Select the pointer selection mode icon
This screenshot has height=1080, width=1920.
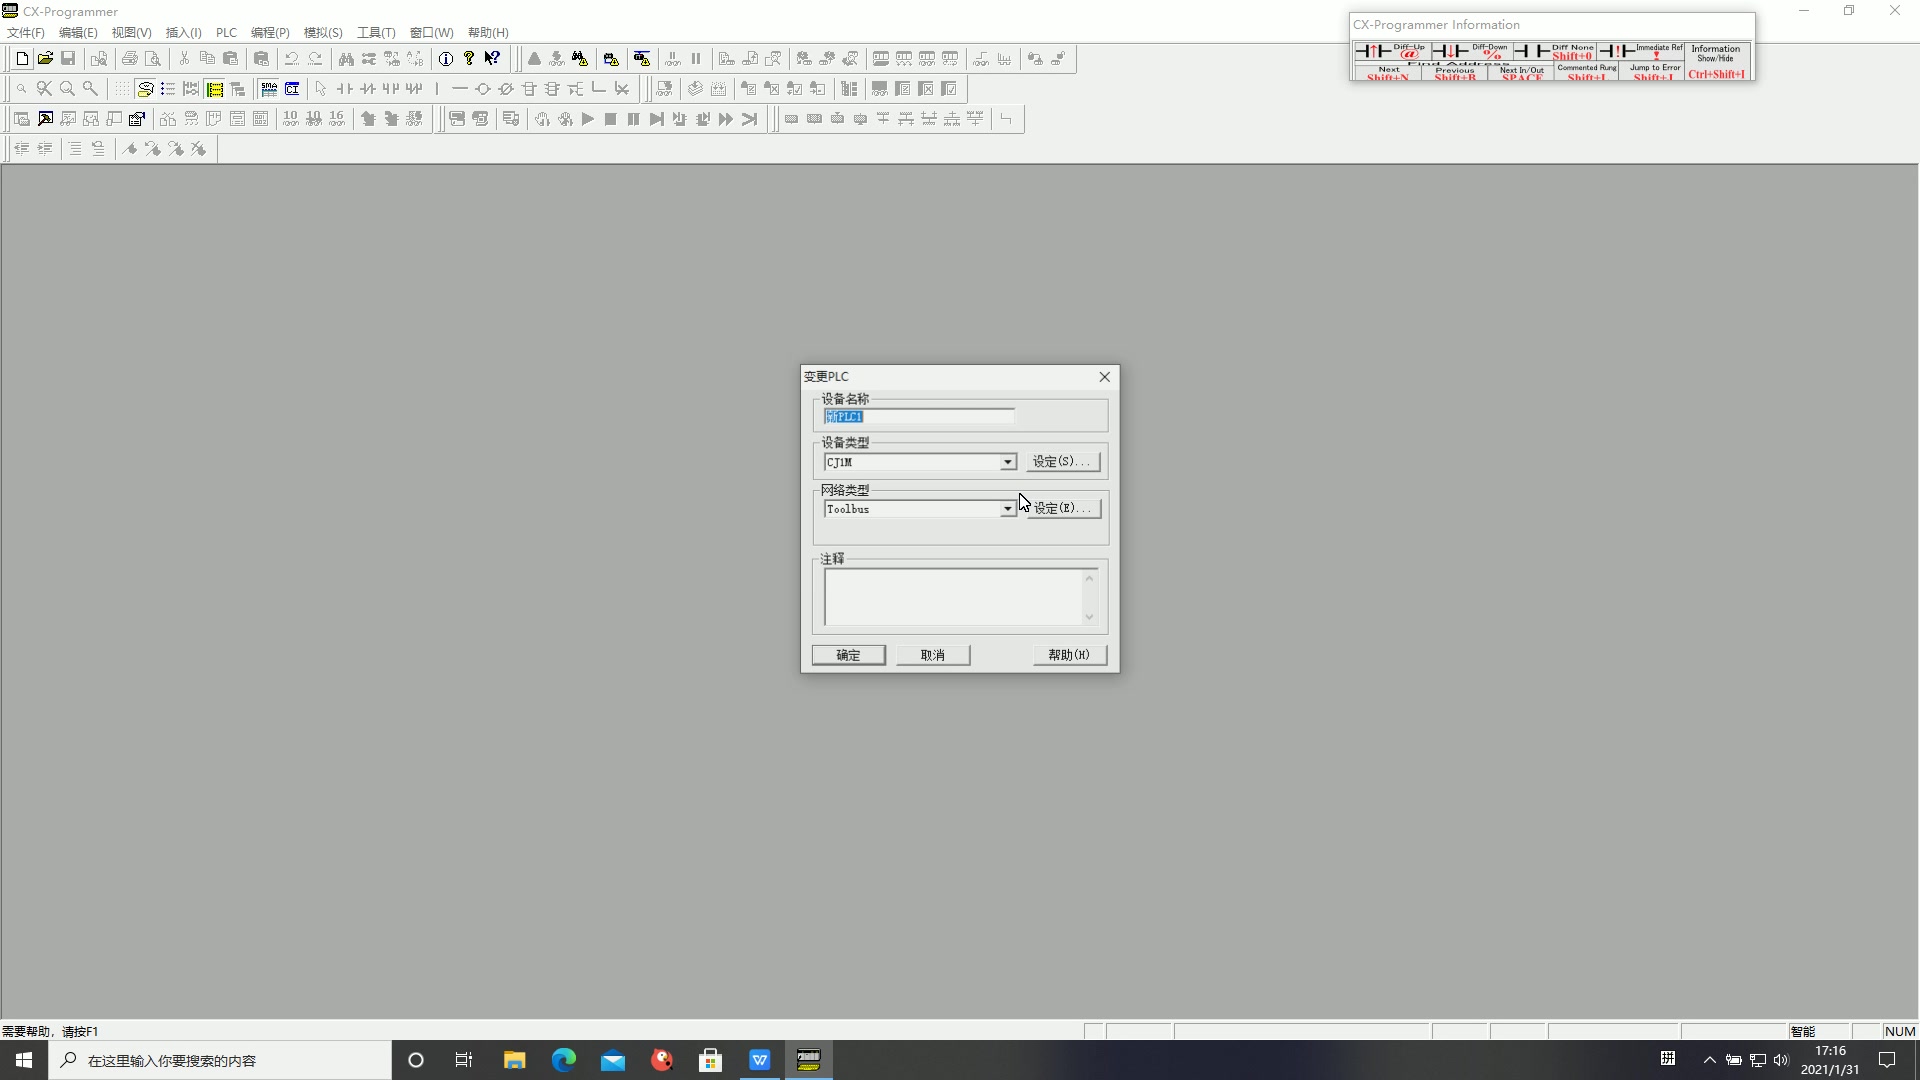coord(321,89)
